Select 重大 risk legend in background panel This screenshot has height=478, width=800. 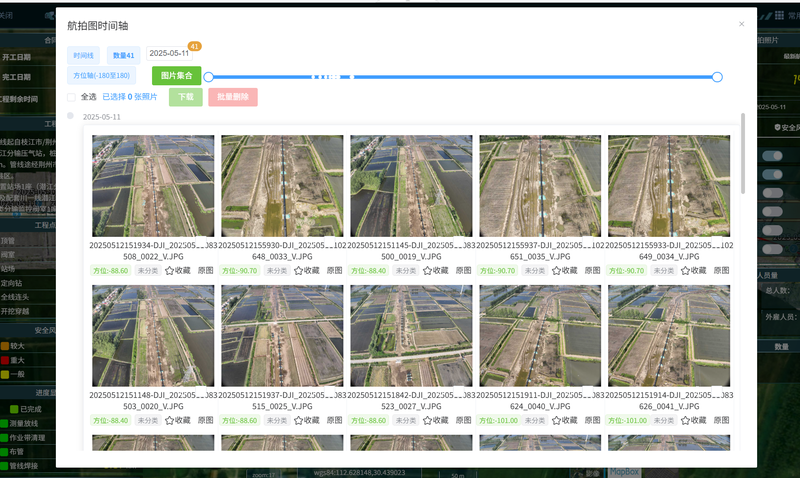click(x=13, y=360)
